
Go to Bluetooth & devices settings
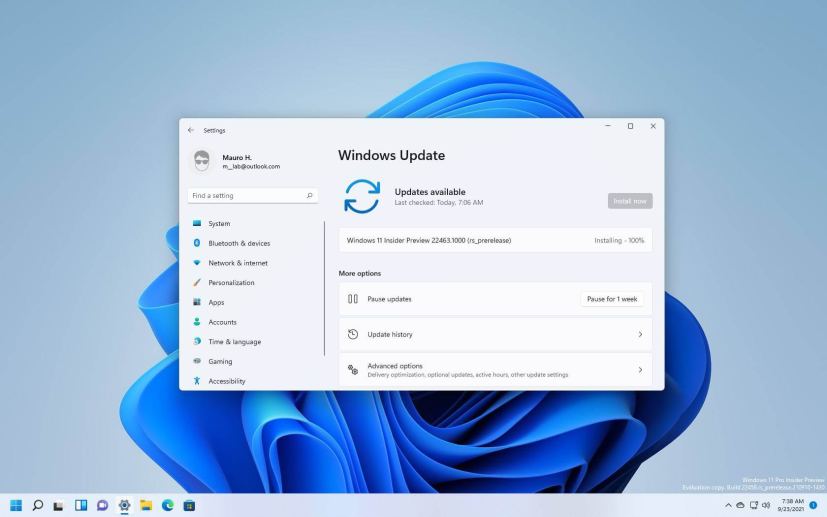(238, 243)
